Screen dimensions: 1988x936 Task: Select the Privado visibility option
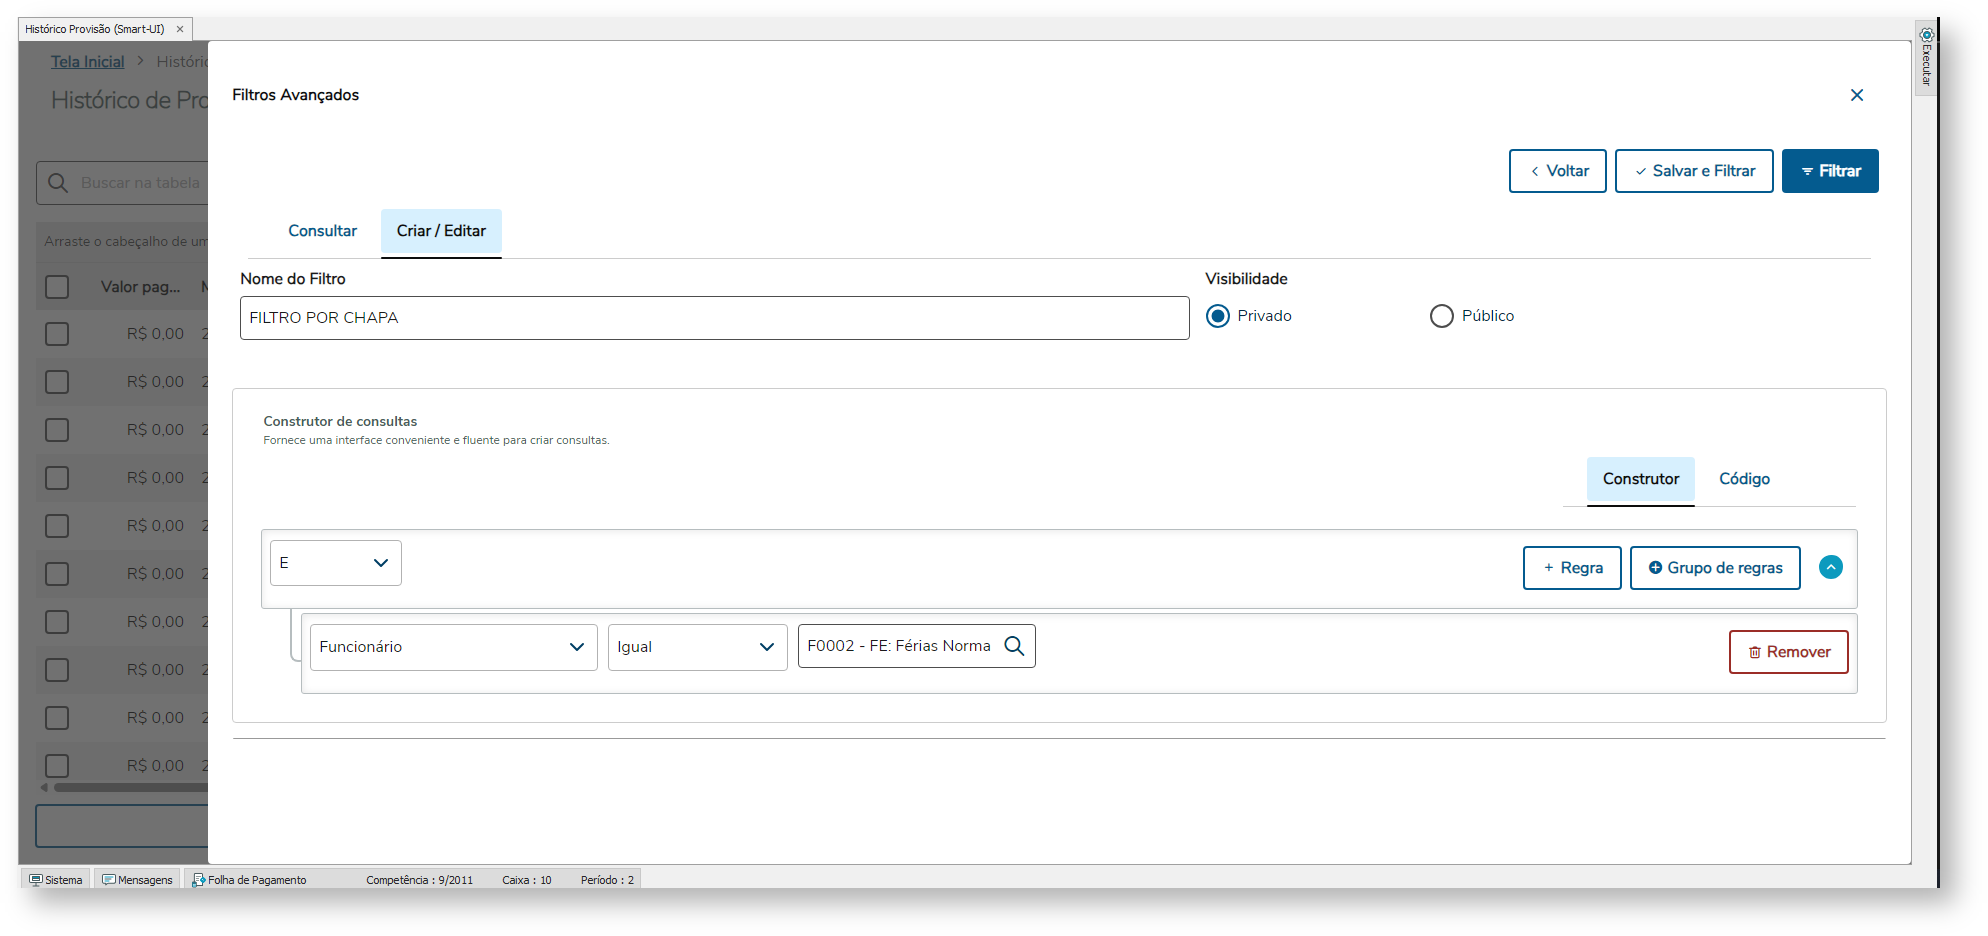tap(1217, 316)
